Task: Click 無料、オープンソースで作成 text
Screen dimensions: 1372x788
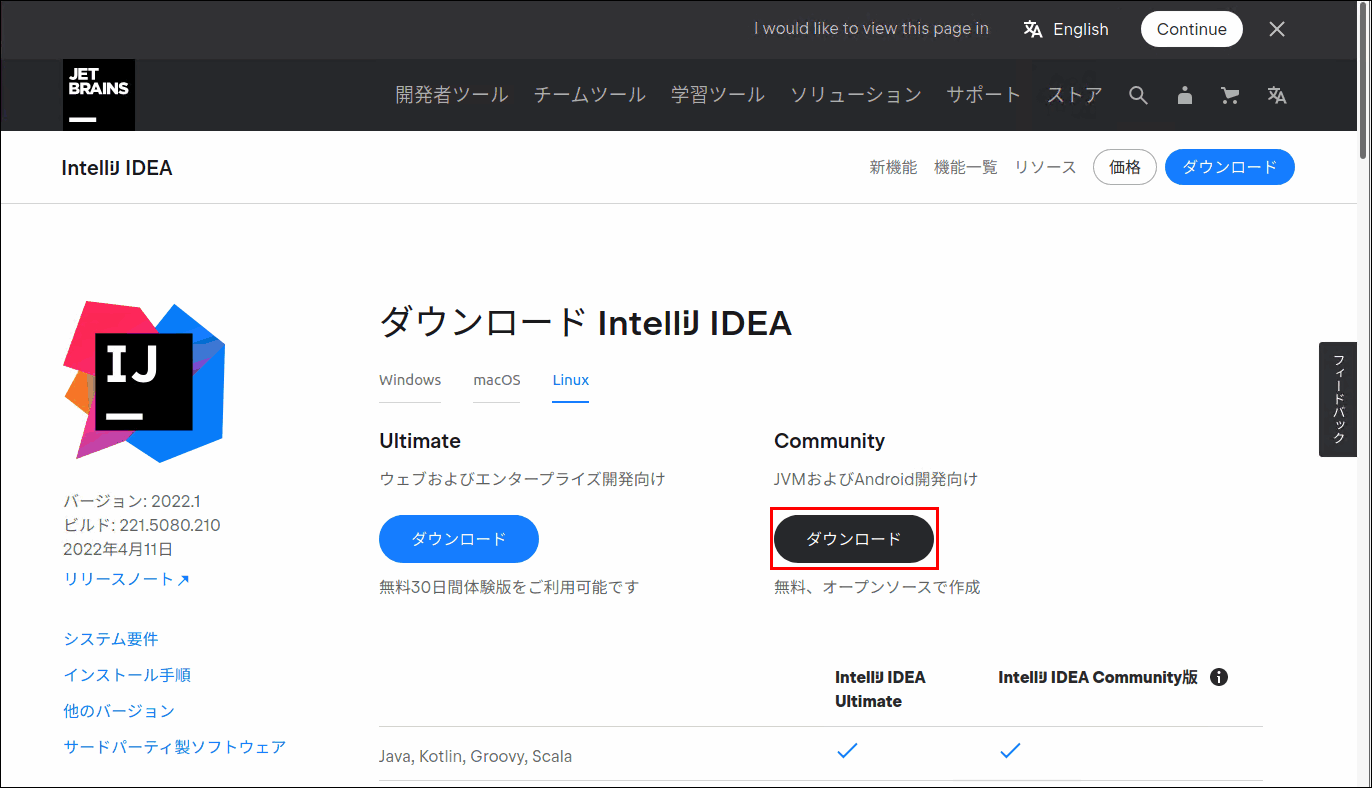Action: [x=877, y=587]
